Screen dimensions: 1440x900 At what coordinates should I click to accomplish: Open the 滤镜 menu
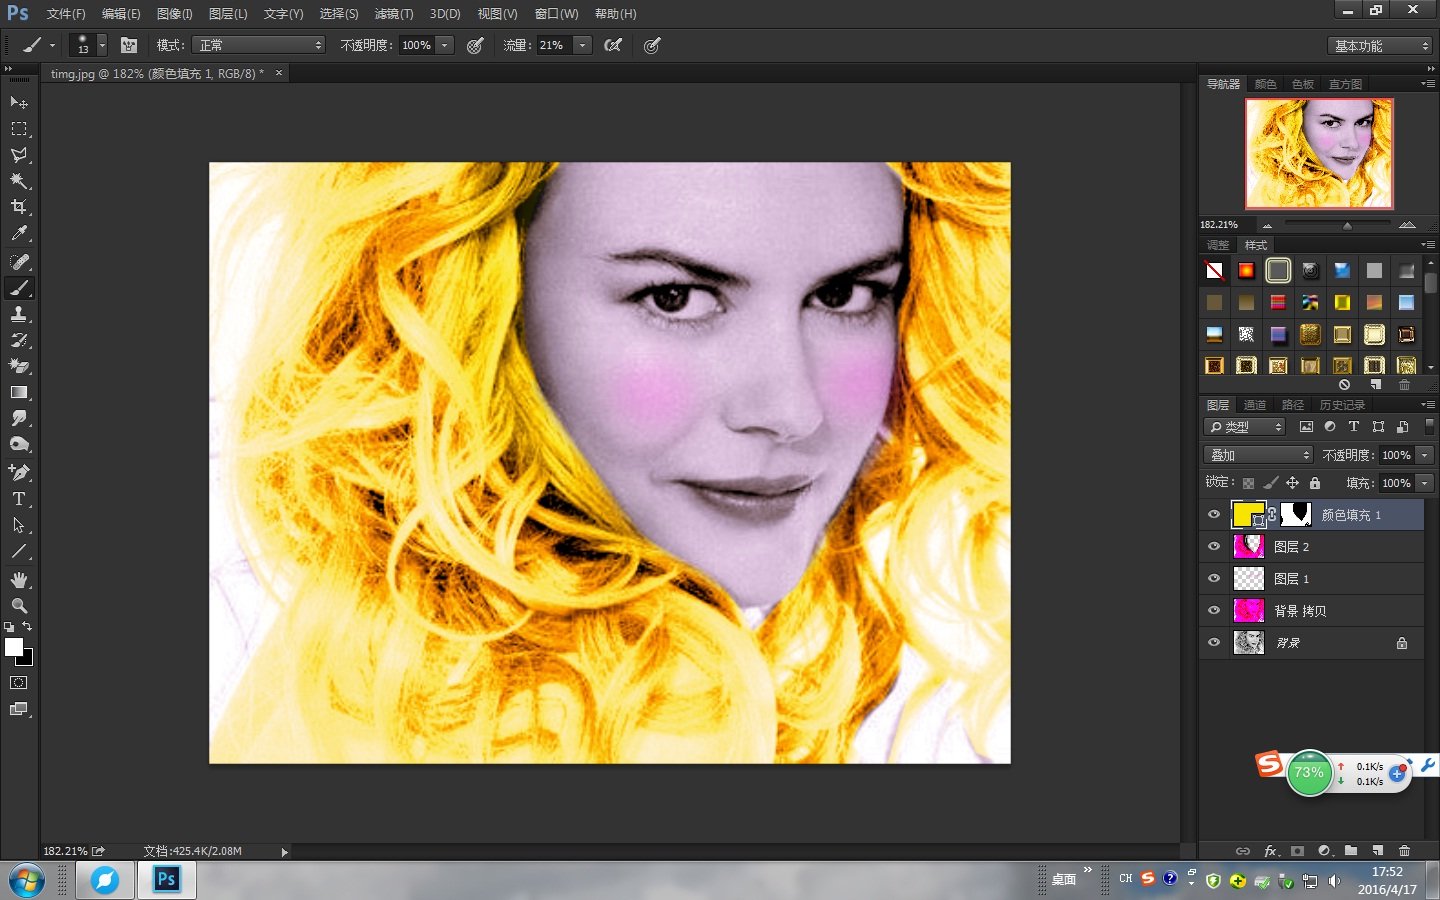point(393,14)
